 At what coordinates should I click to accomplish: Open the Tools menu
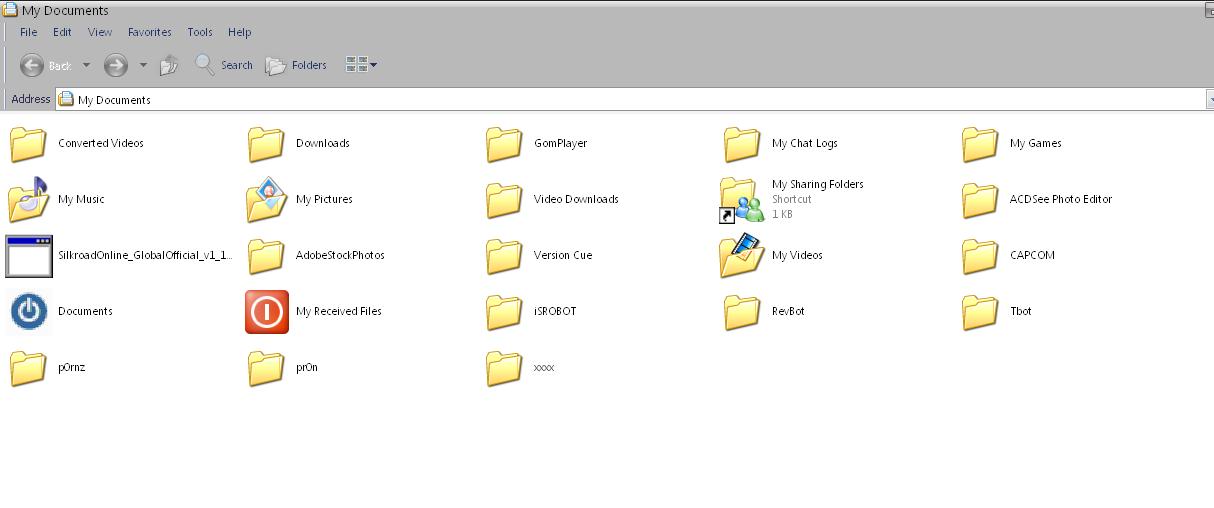coord(199,32)
